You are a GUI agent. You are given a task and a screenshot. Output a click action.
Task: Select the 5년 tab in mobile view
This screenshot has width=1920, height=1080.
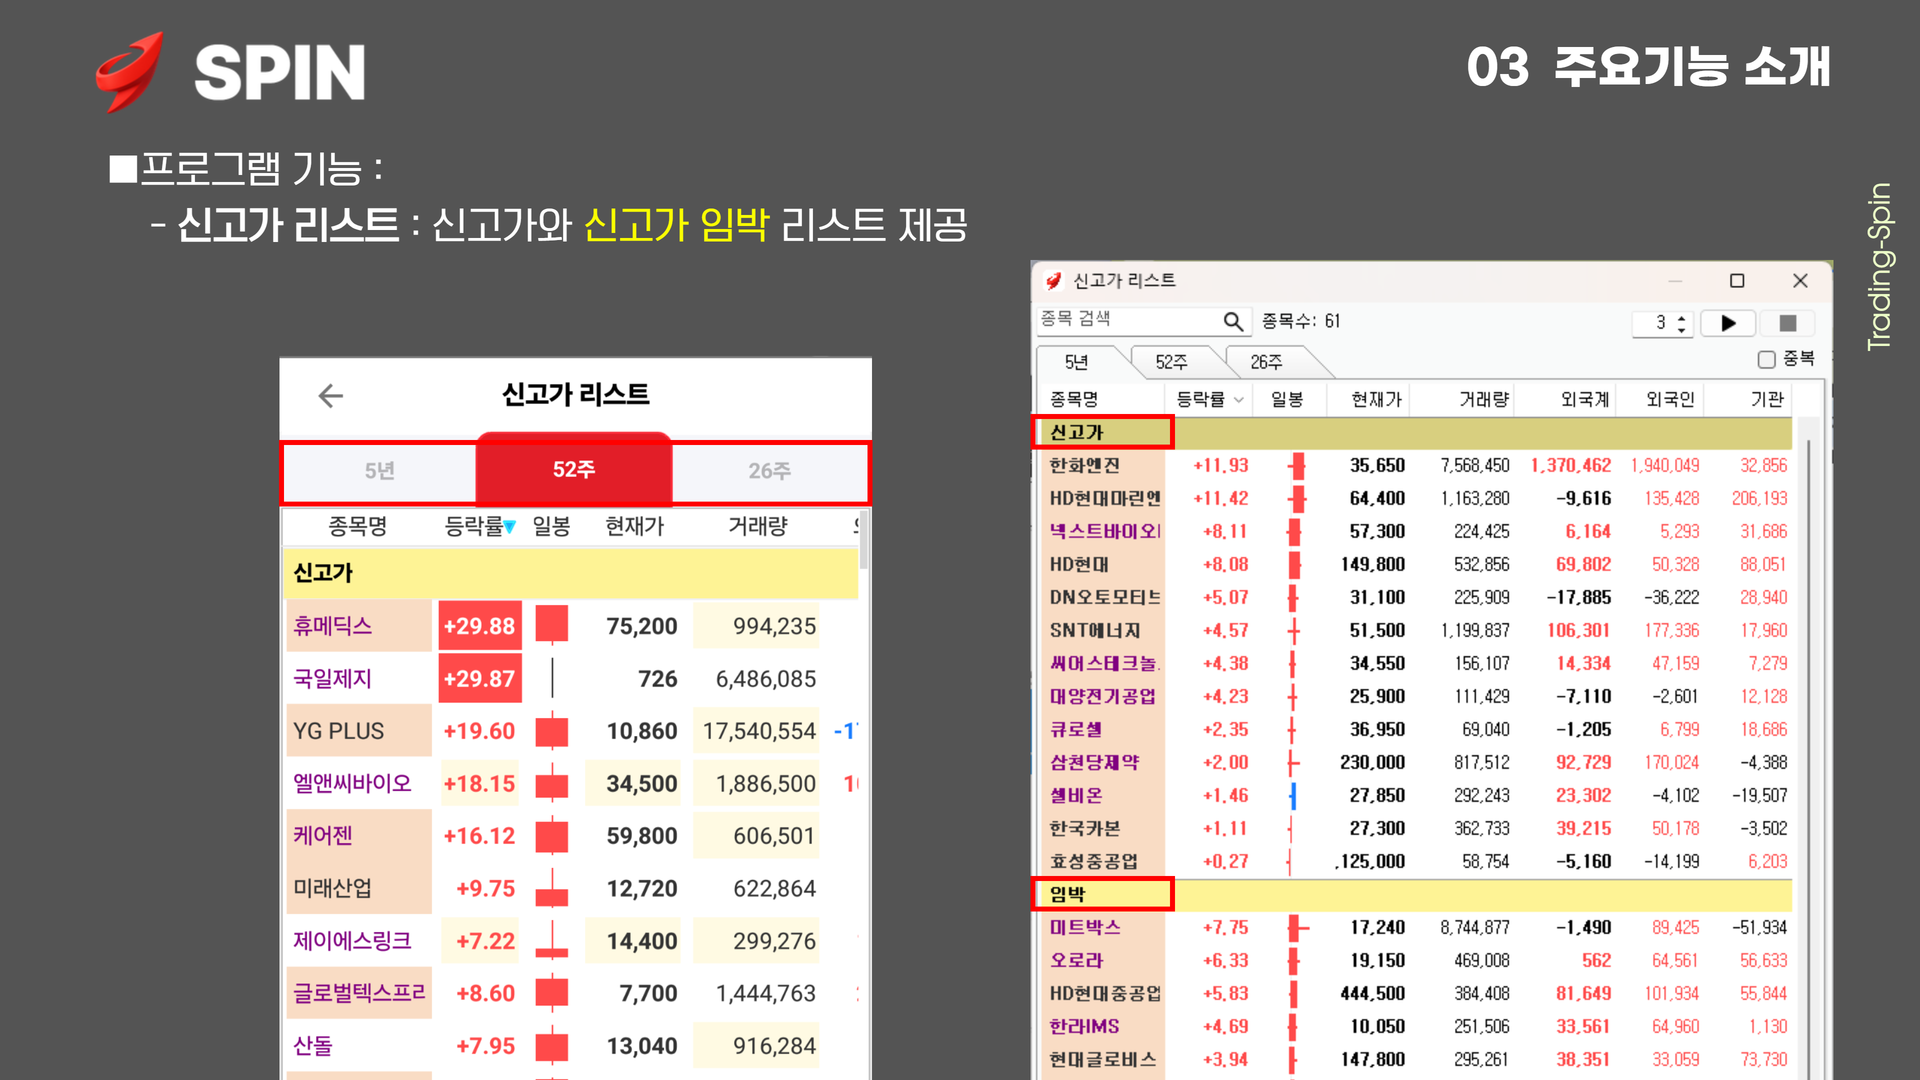(379, 471)
